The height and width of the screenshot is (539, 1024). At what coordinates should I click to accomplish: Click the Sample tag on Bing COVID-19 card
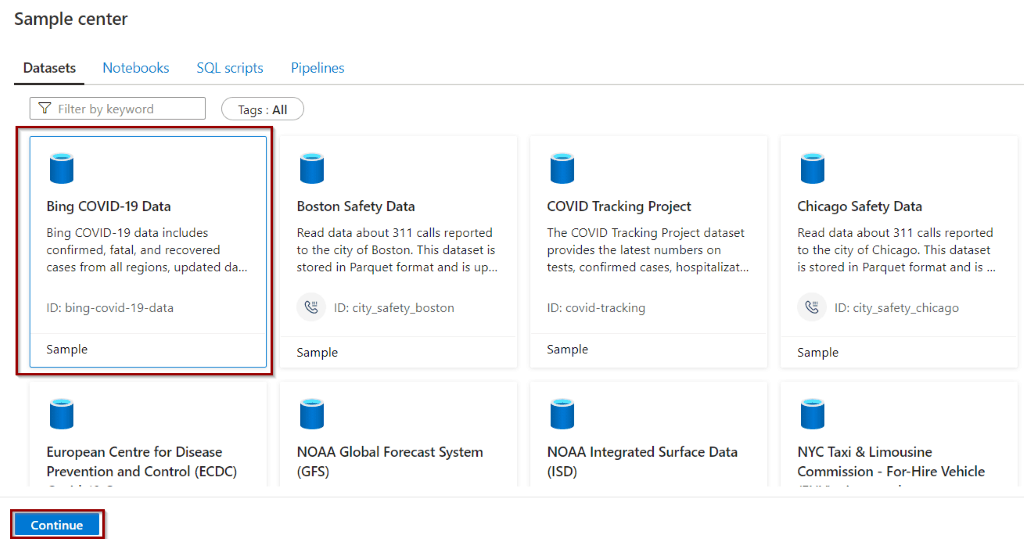click(x=67, y=350)
